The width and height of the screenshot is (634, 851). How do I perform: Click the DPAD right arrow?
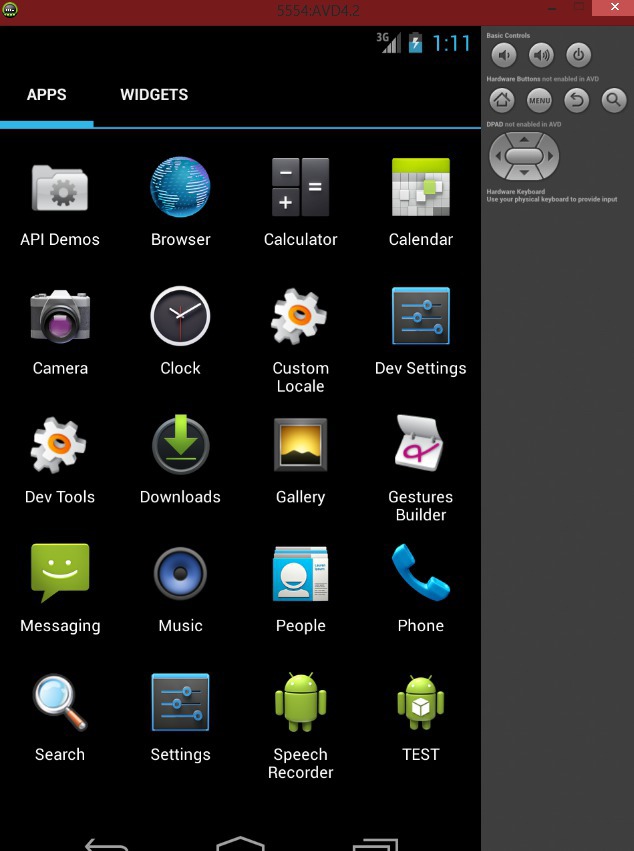551,156
